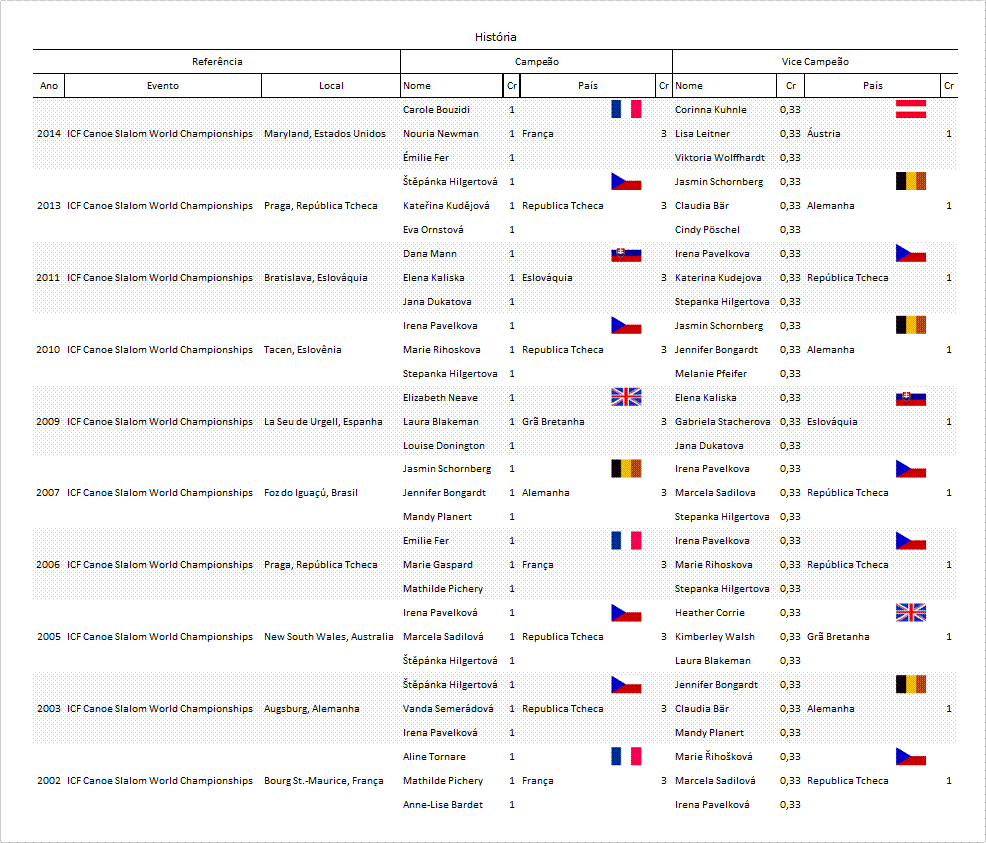This screenshot has height=843, width=986.
Task: Click the year 2002 cell
Action: click(48, 780)
